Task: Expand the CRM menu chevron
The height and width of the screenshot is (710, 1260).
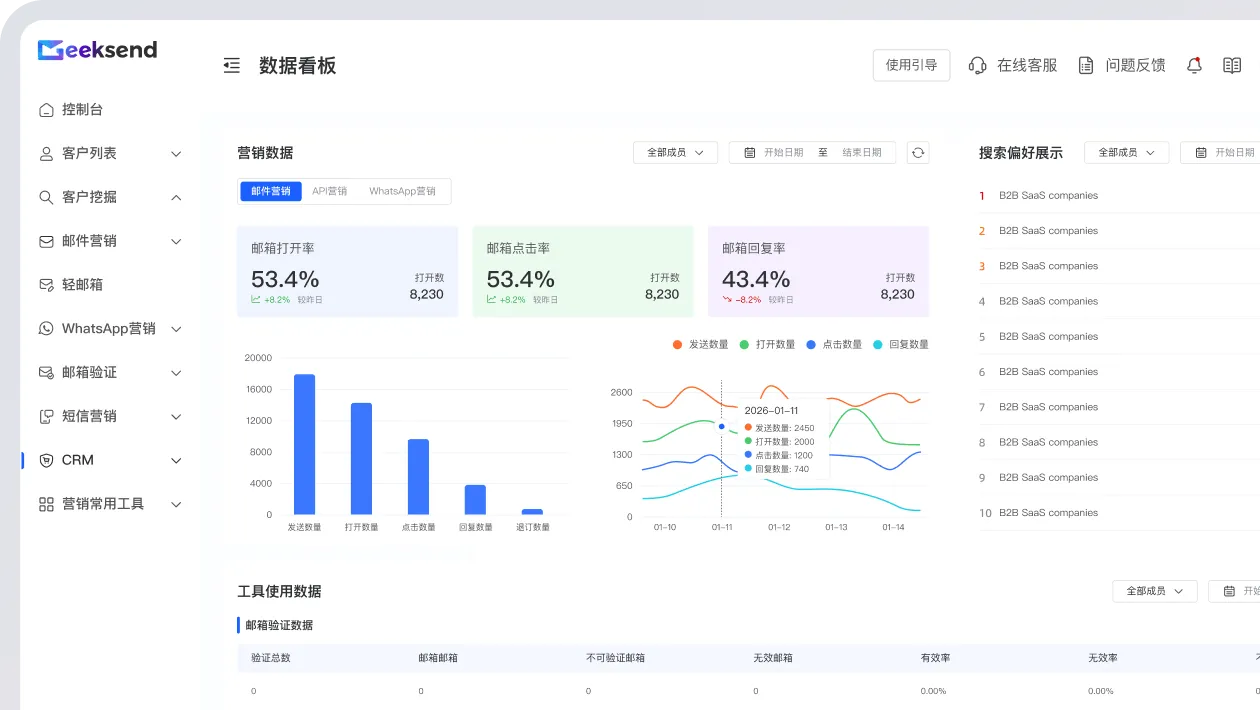Action: 176,461
